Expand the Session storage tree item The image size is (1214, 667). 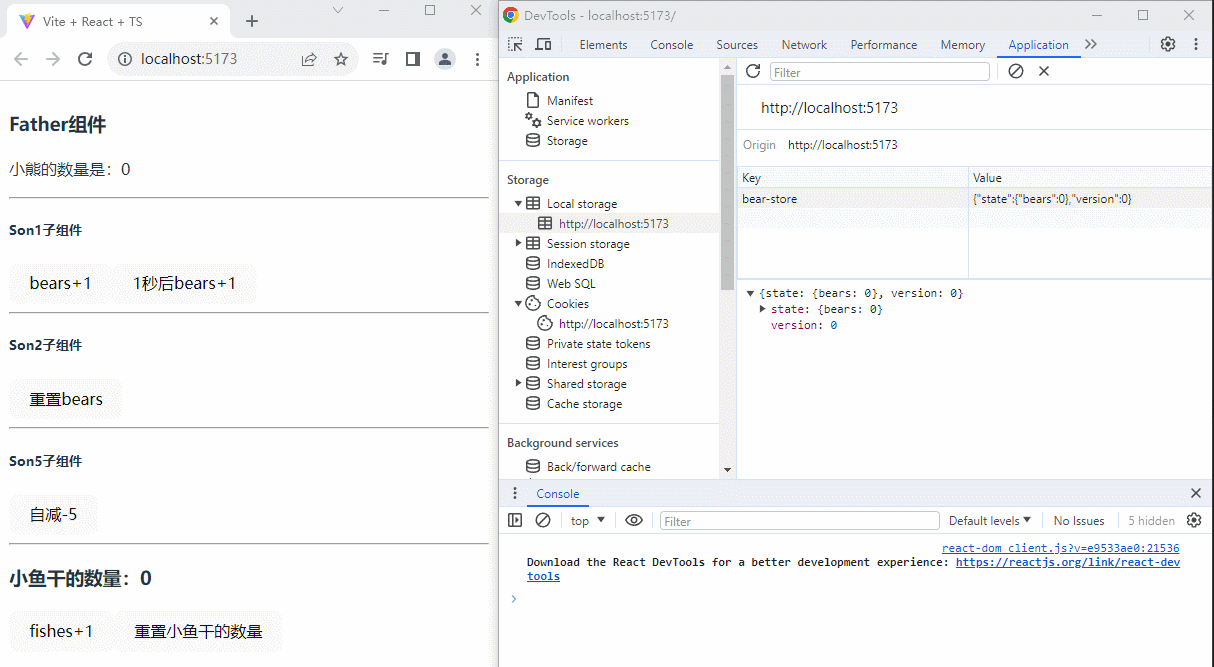(x=518, y=243)
